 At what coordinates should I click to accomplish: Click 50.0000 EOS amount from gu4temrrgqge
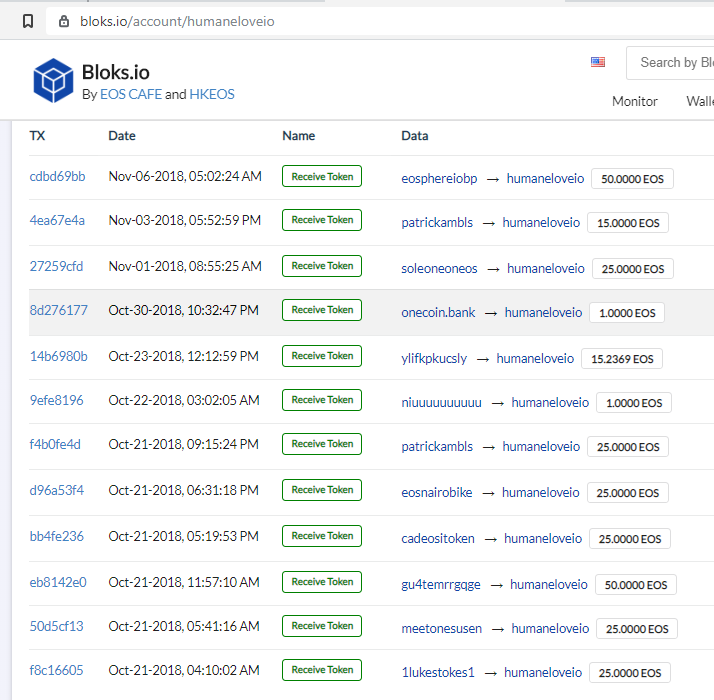(636, 585)
